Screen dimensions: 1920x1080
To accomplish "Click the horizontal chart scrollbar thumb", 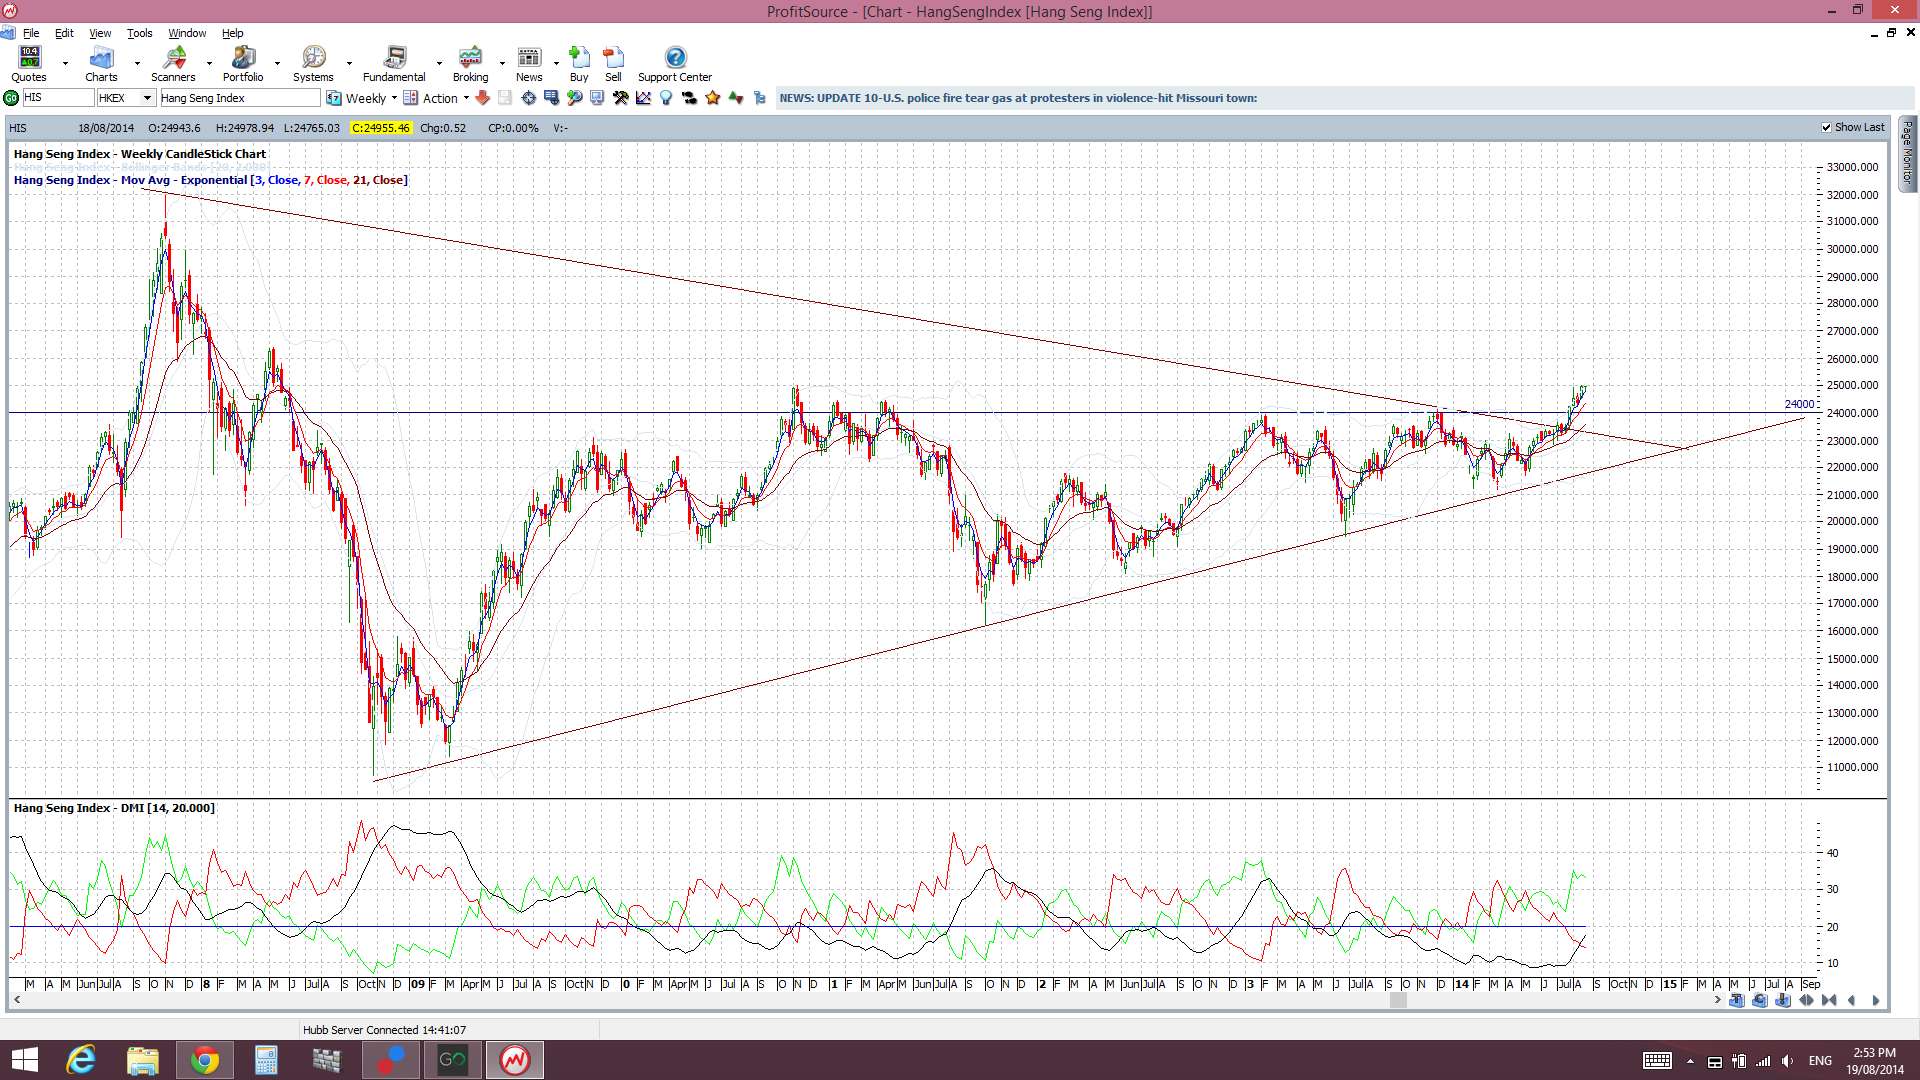I will 1398,1000.
